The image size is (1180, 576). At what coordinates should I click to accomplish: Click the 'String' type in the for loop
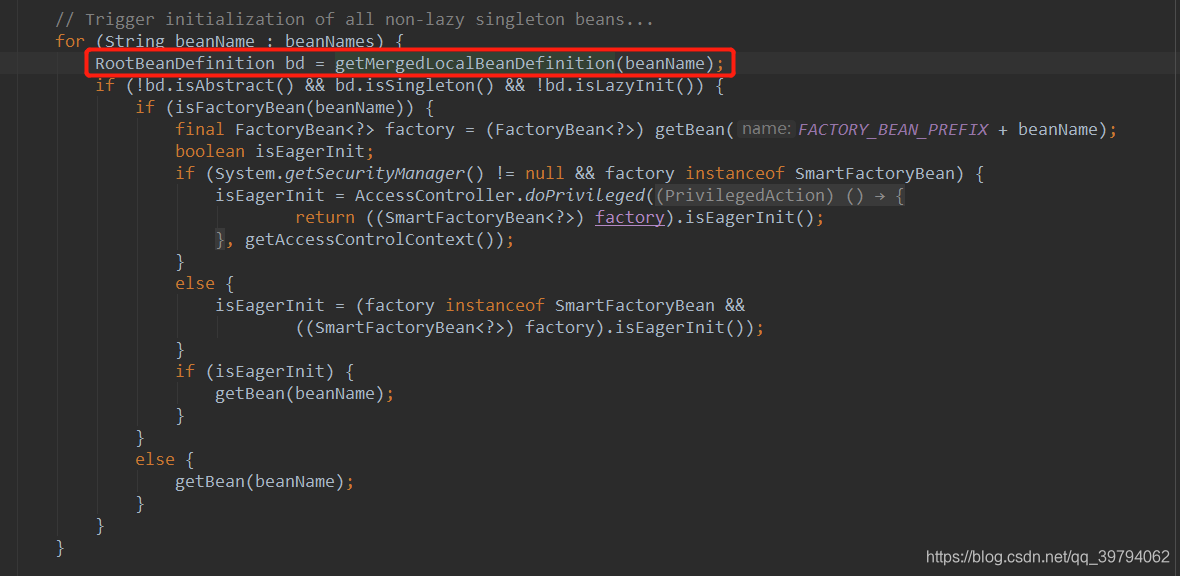(135, 41)
